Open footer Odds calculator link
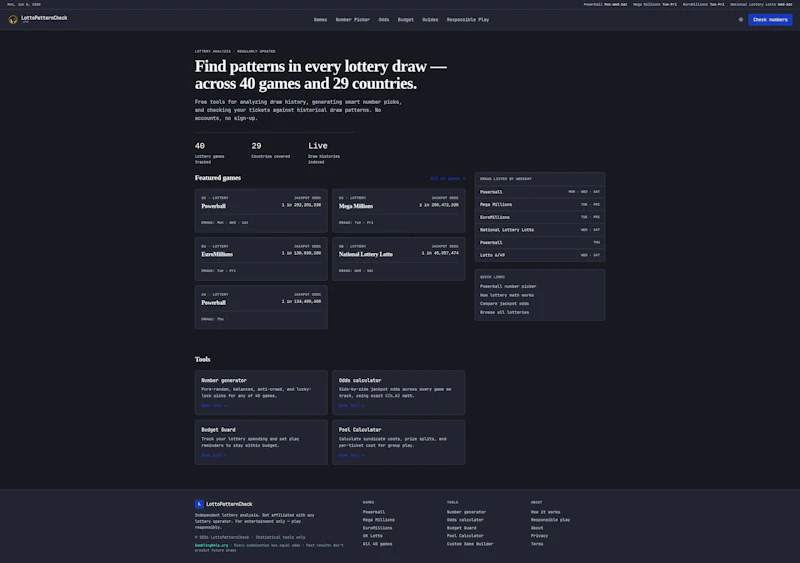The image size is (800, 563). click(x=465, y=520)
